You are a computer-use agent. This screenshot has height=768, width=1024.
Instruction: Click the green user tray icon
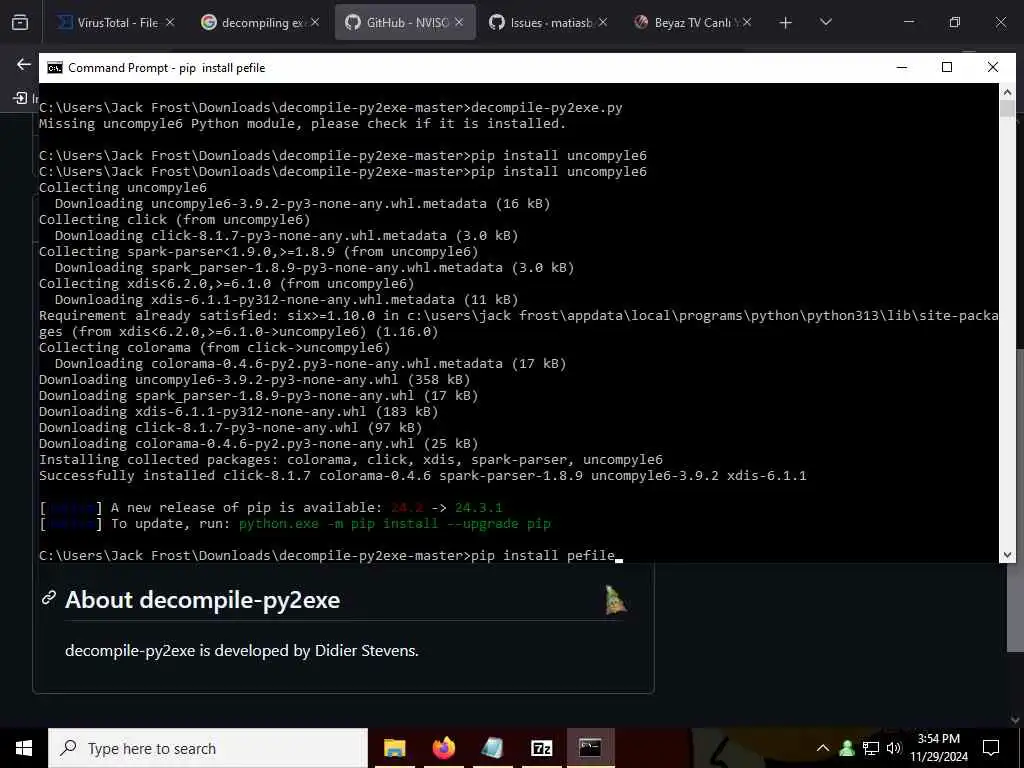pyautogui.click(x=847, y=748)
